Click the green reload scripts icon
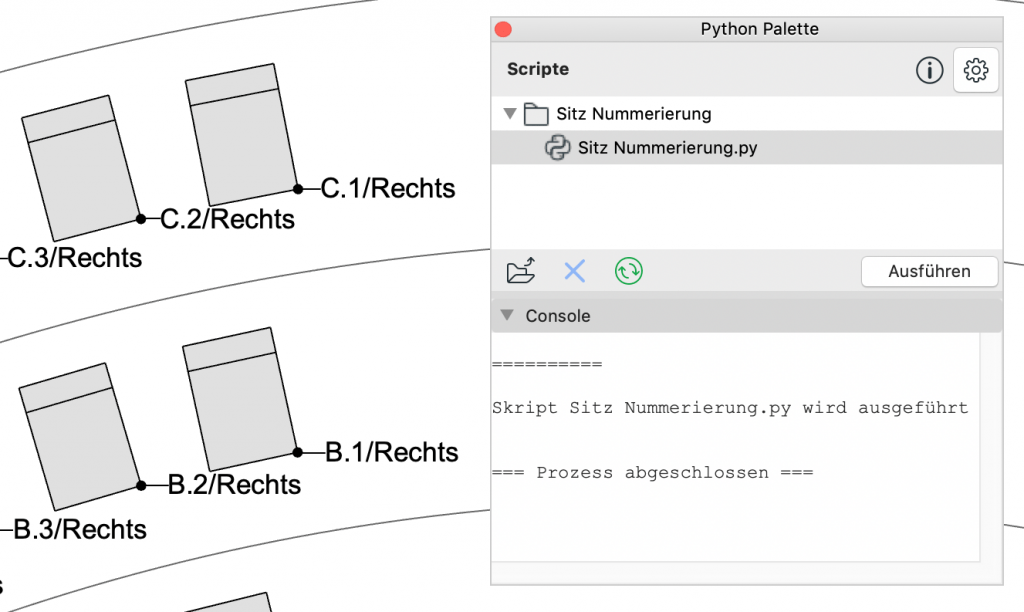Screen dimensions: 1024x612 point(629,271)
